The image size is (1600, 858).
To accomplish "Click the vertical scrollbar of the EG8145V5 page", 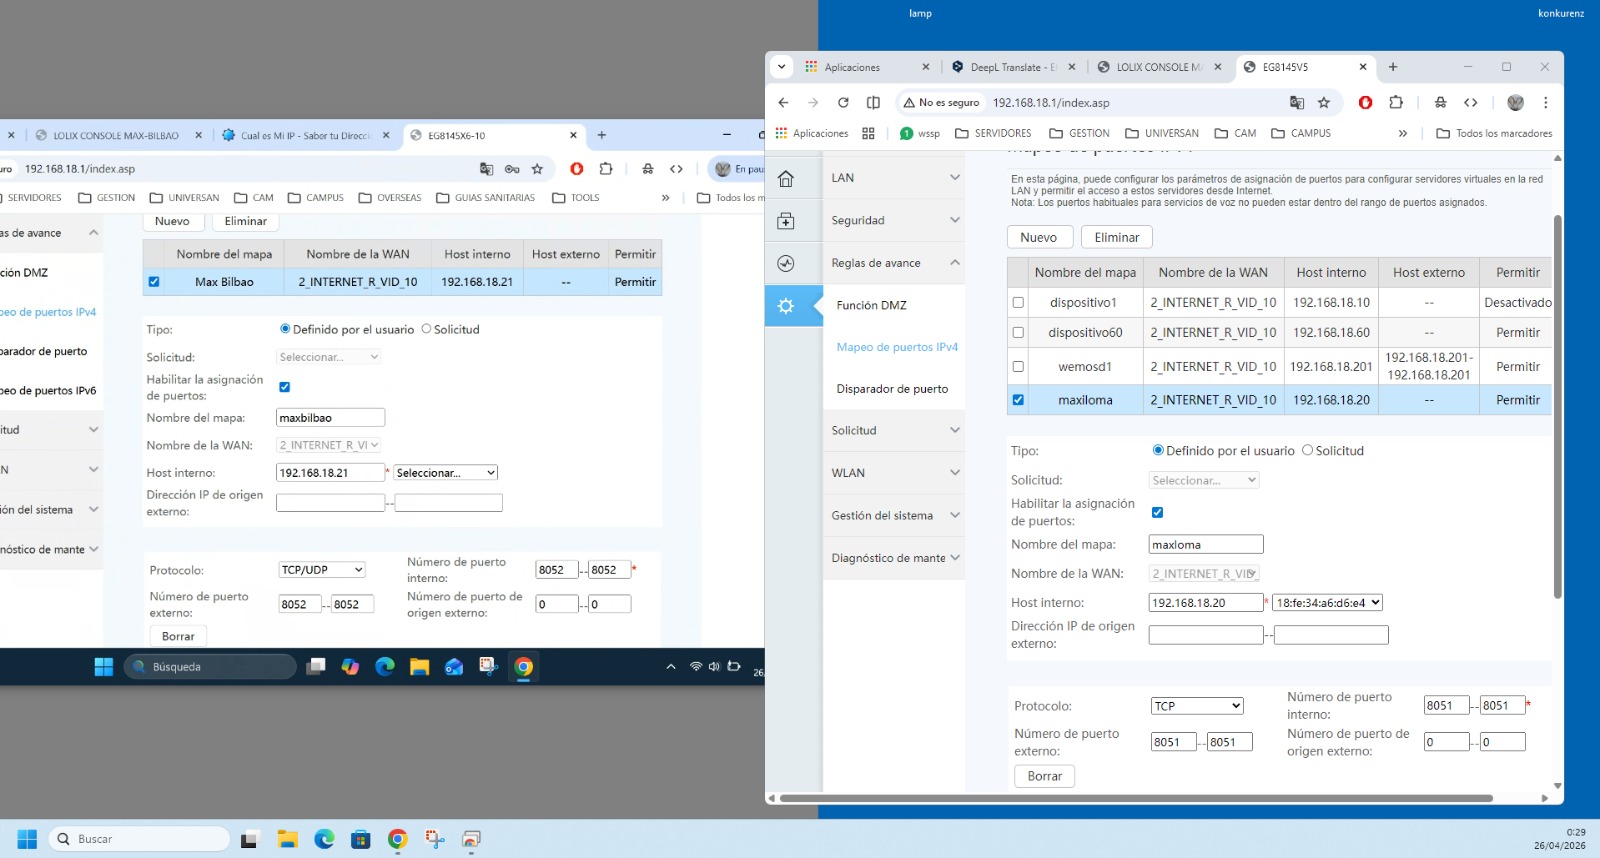I will pos(1557,407).
